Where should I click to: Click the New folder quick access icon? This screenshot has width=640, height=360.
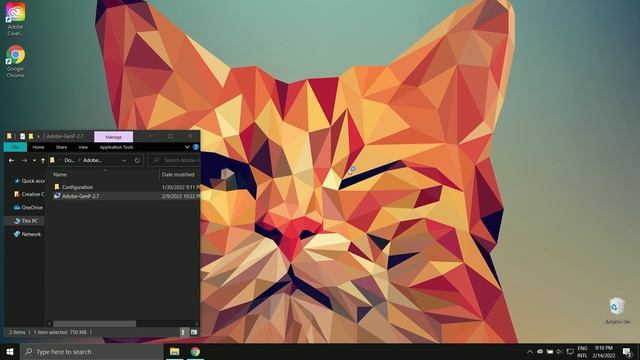pos(31,136)
